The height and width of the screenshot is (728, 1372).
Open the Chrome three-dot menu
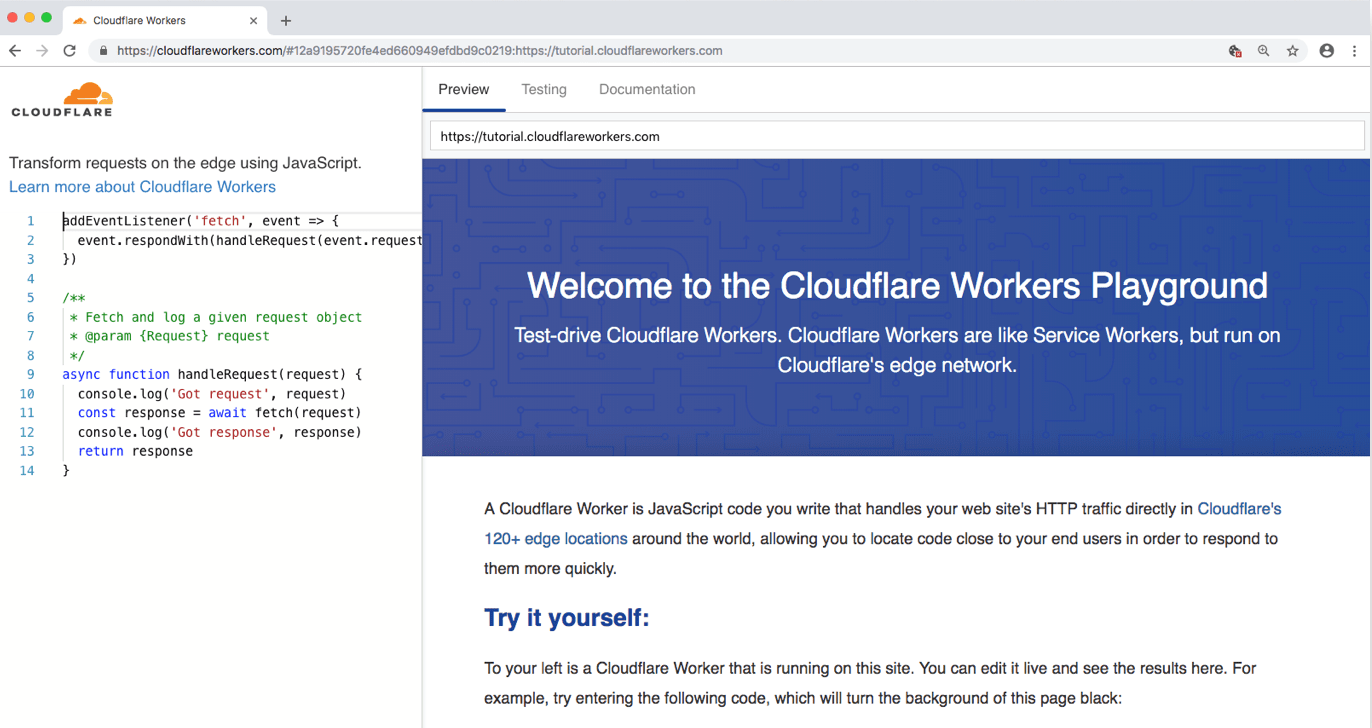coord(1355,51)
